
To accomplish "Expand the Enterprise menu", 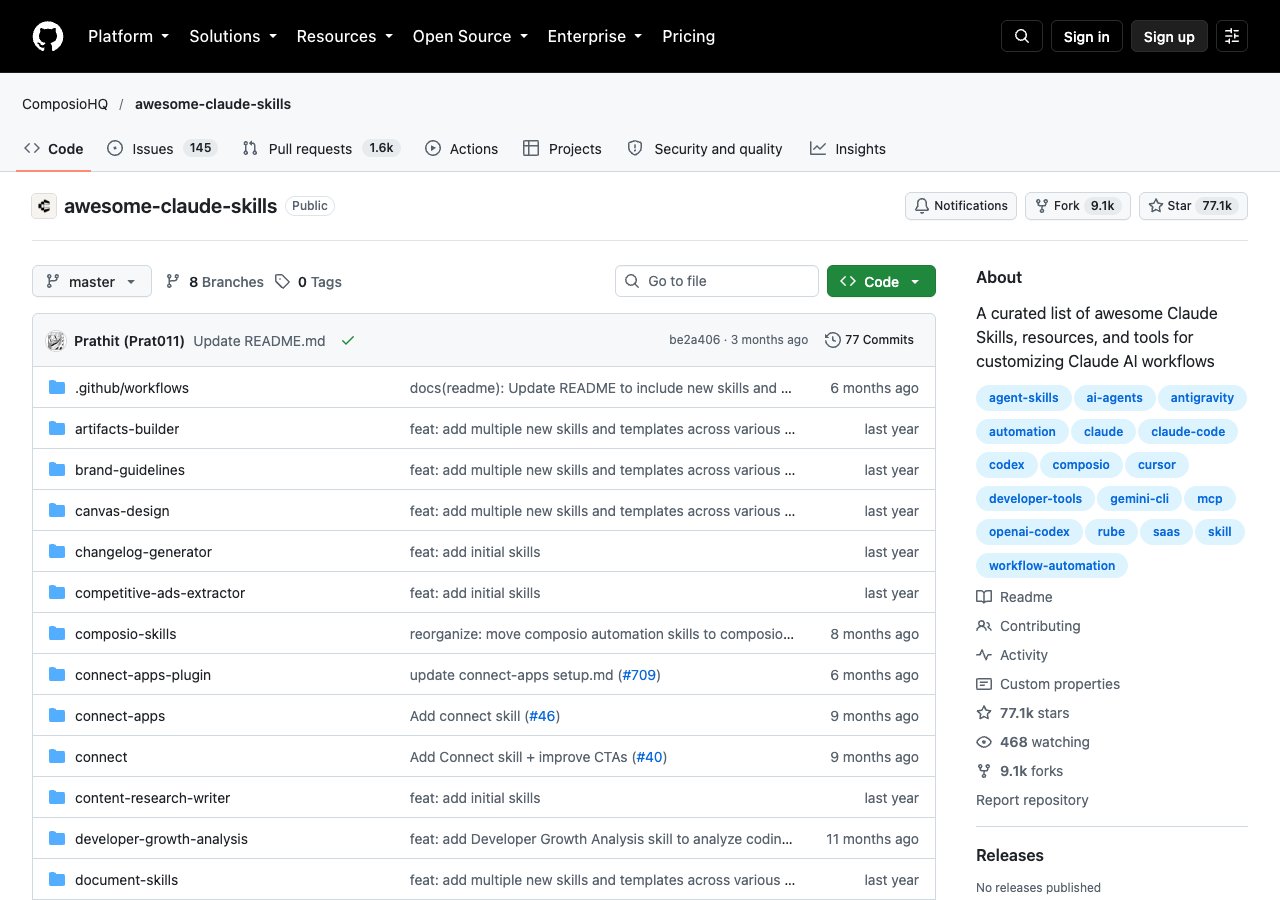I will [x=597, y=36].
